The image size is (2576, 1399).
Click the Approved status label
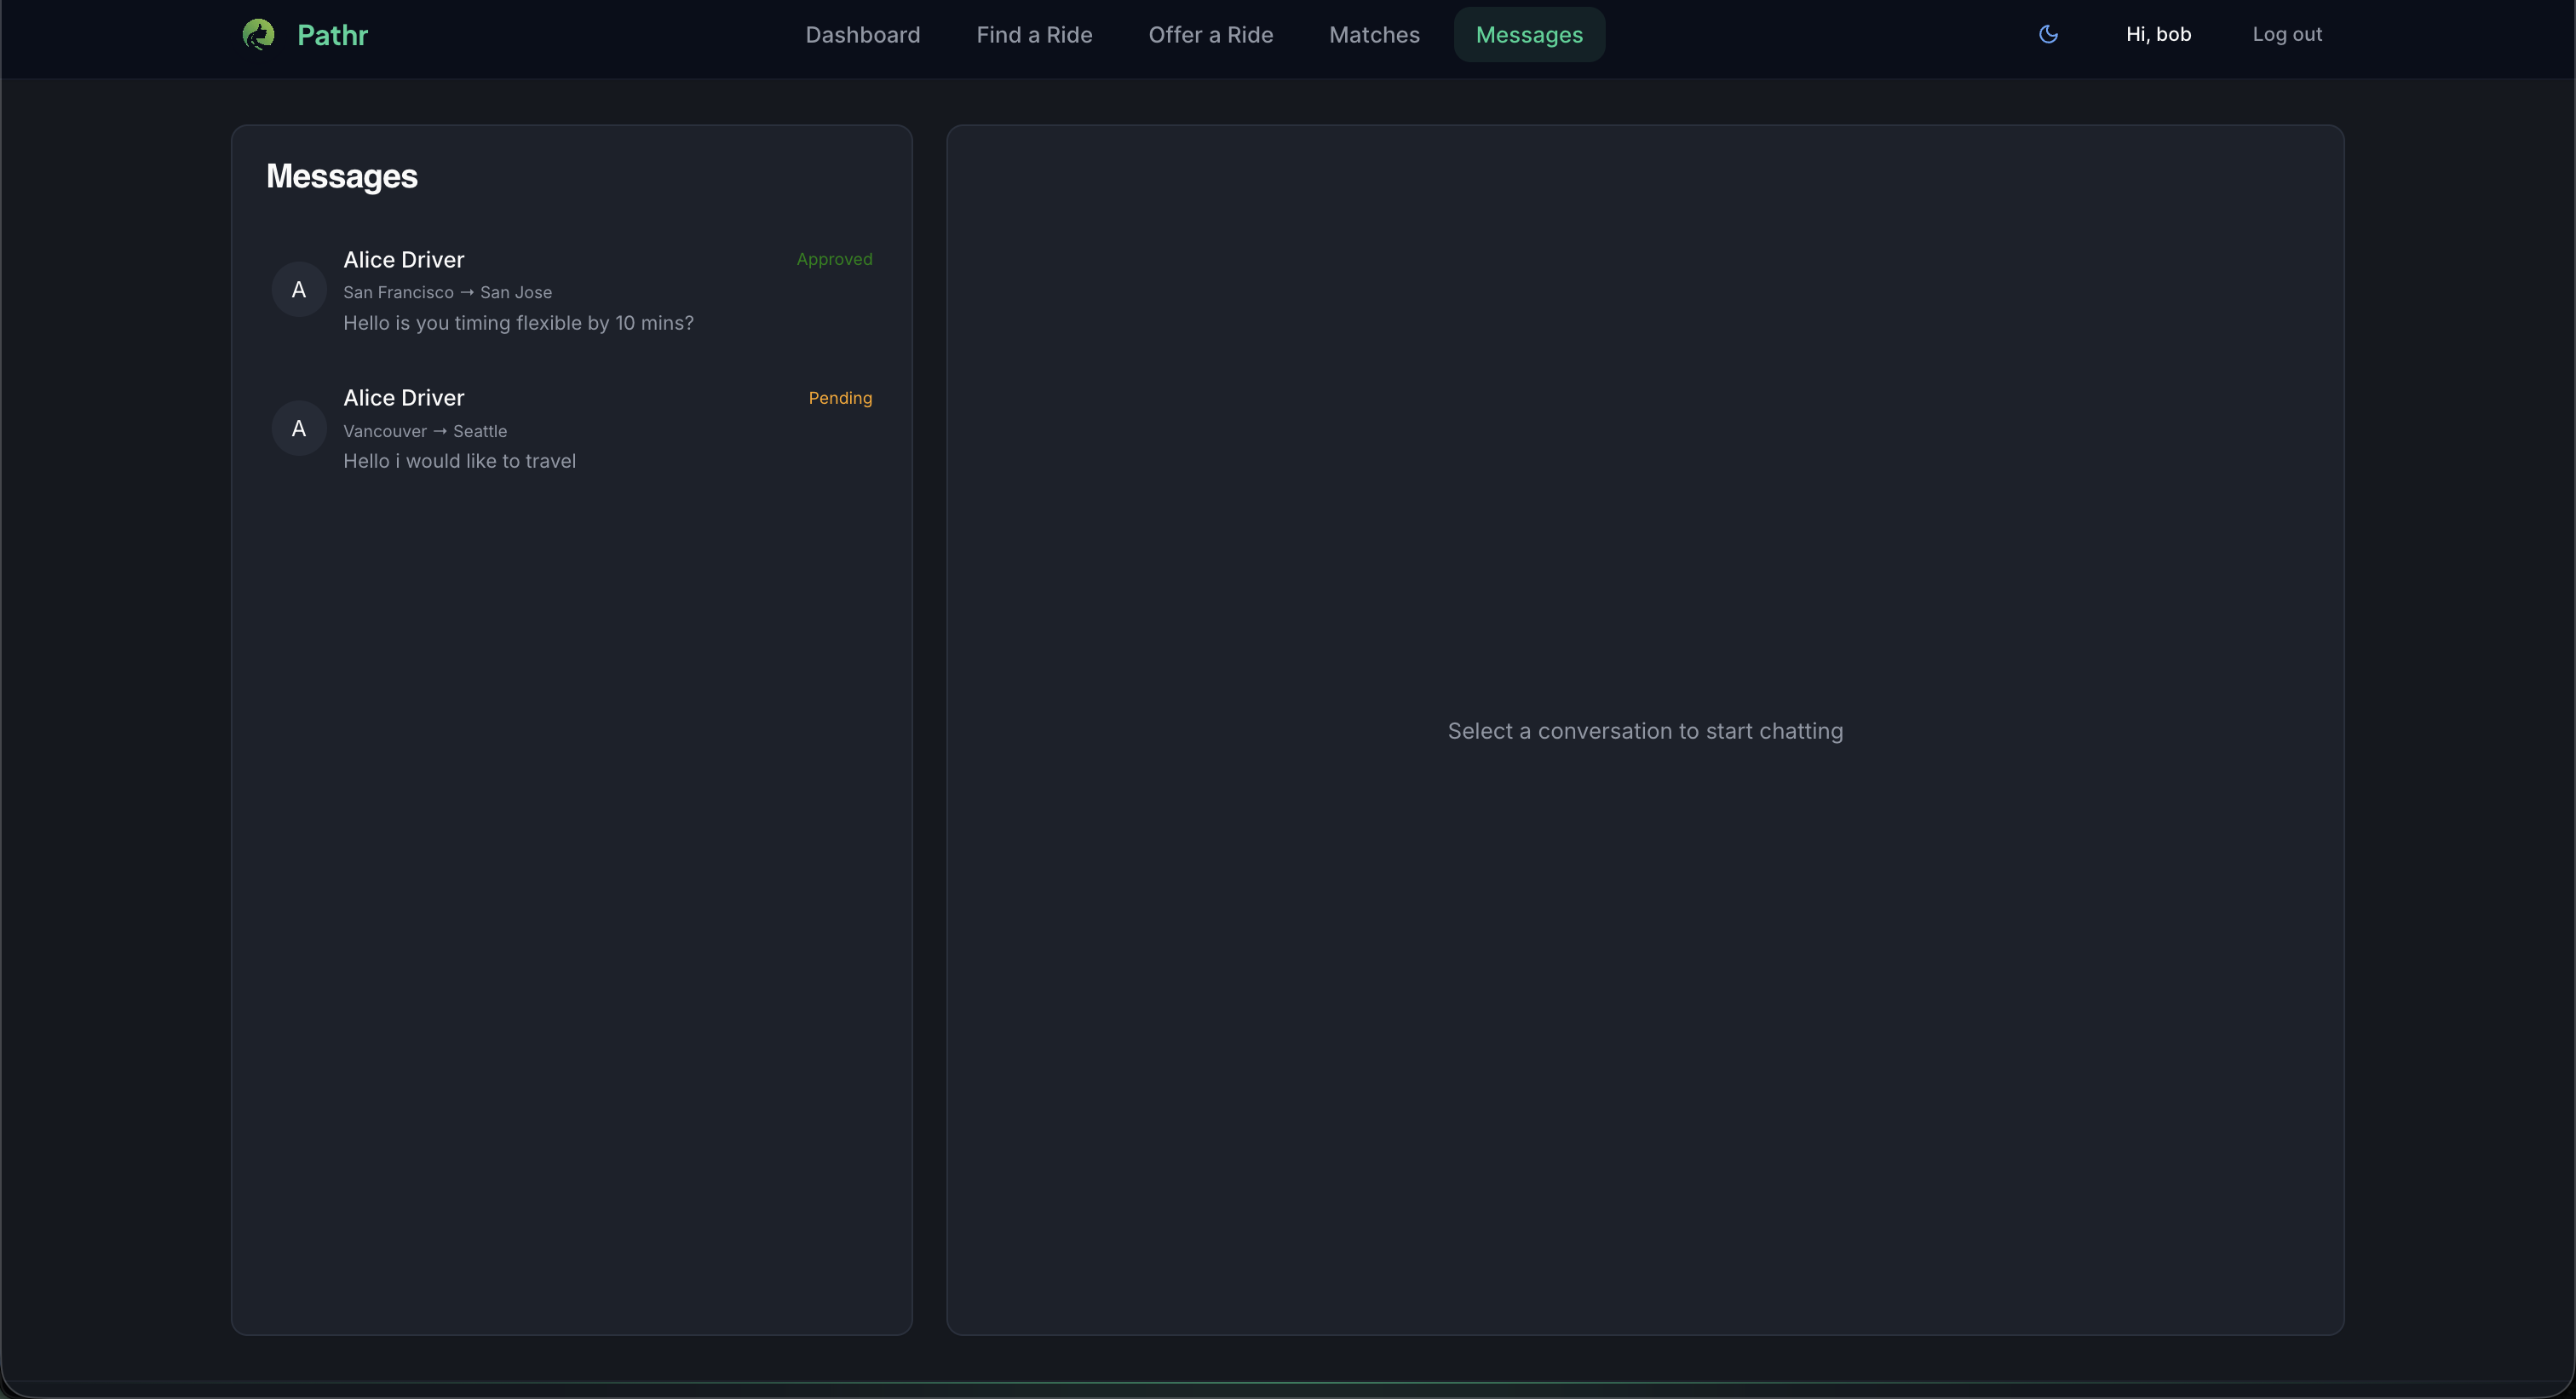pyautogui.click(x=833, y=259)
